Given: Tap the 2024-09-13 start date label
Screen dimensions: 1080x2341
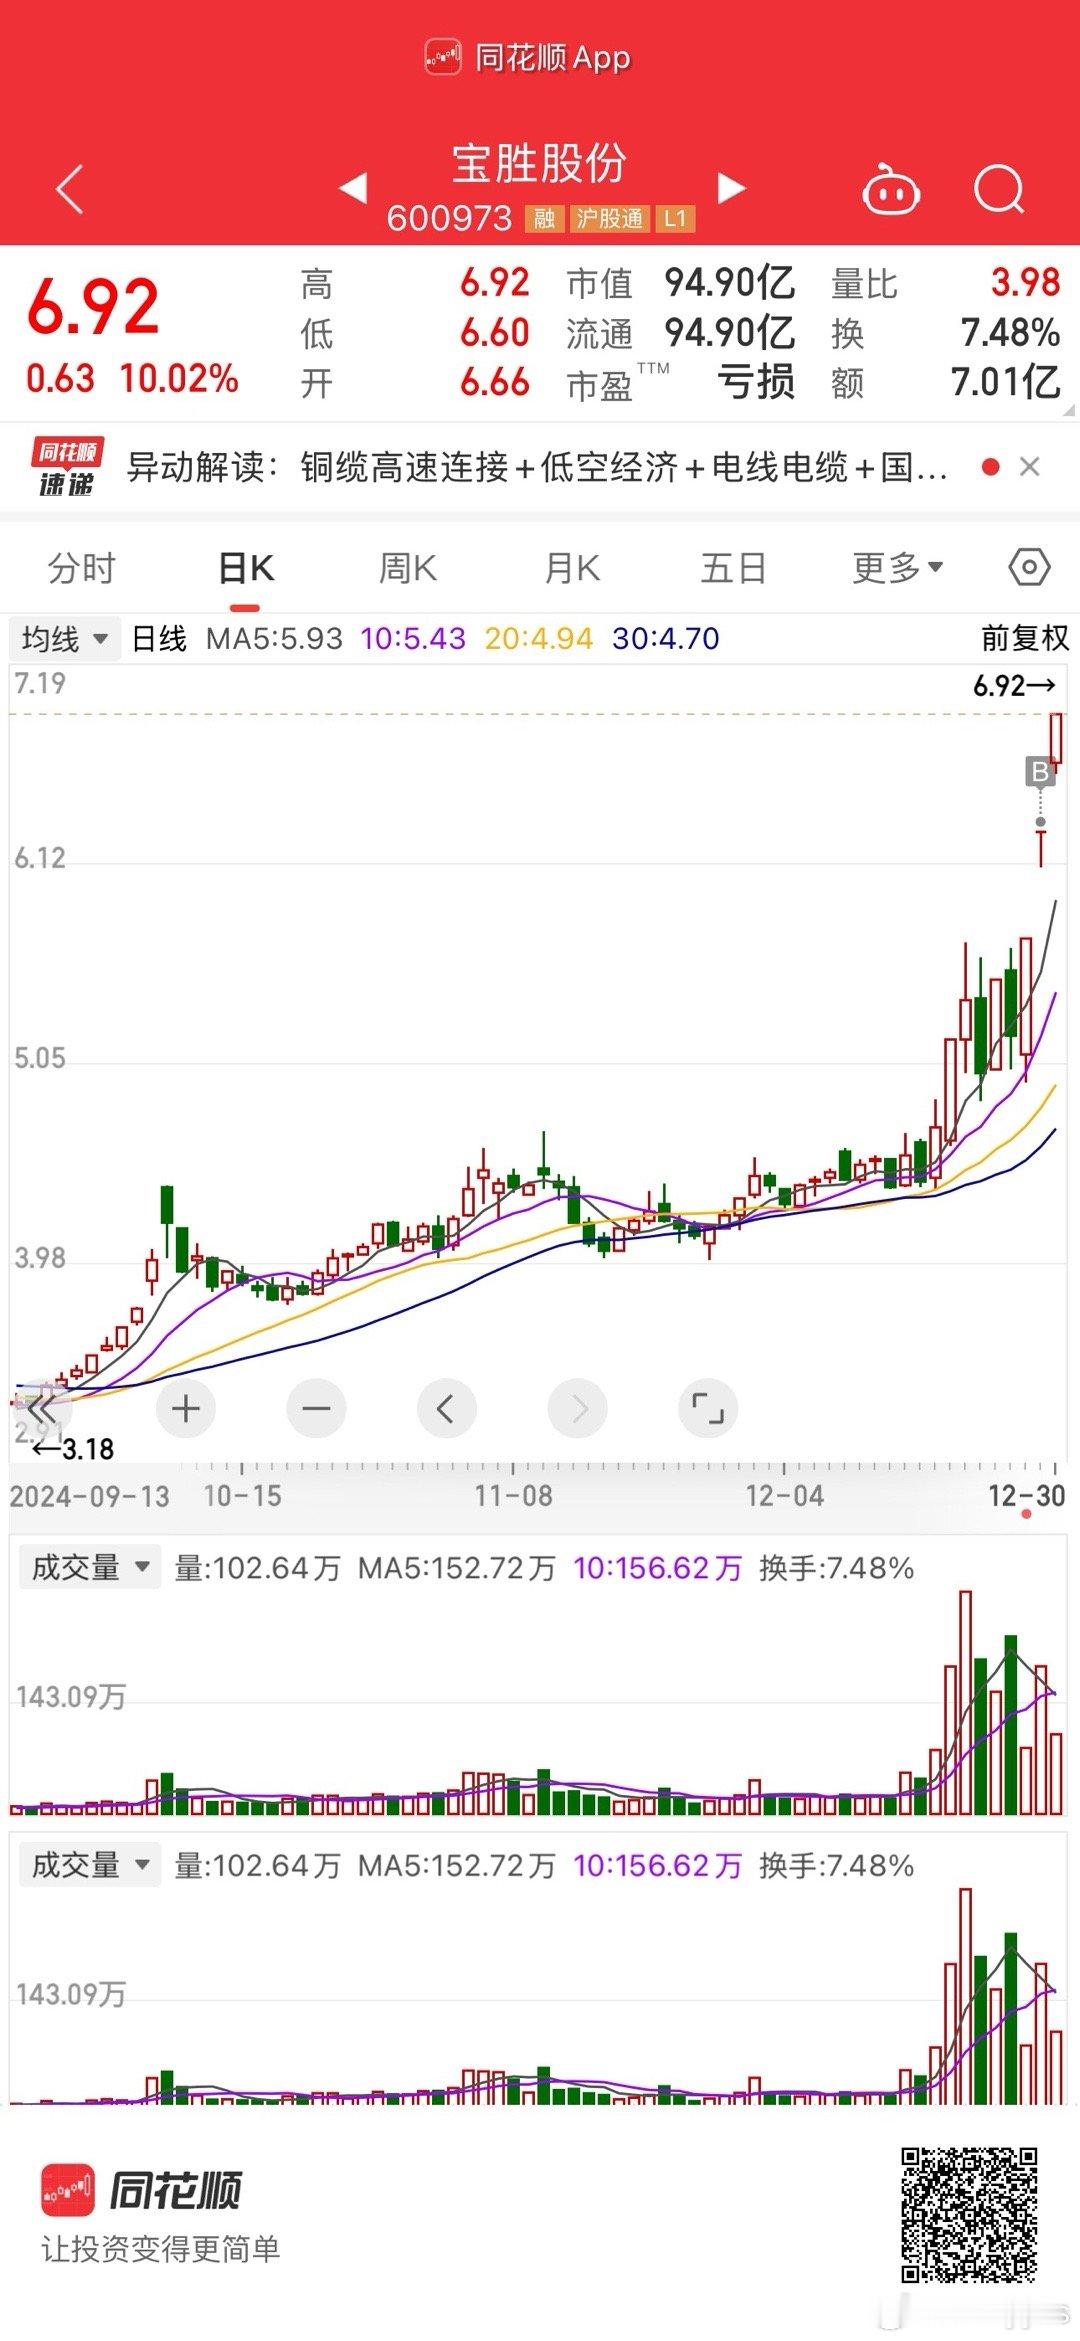Looking at the screenshot, I should (x=90, y=1496).
